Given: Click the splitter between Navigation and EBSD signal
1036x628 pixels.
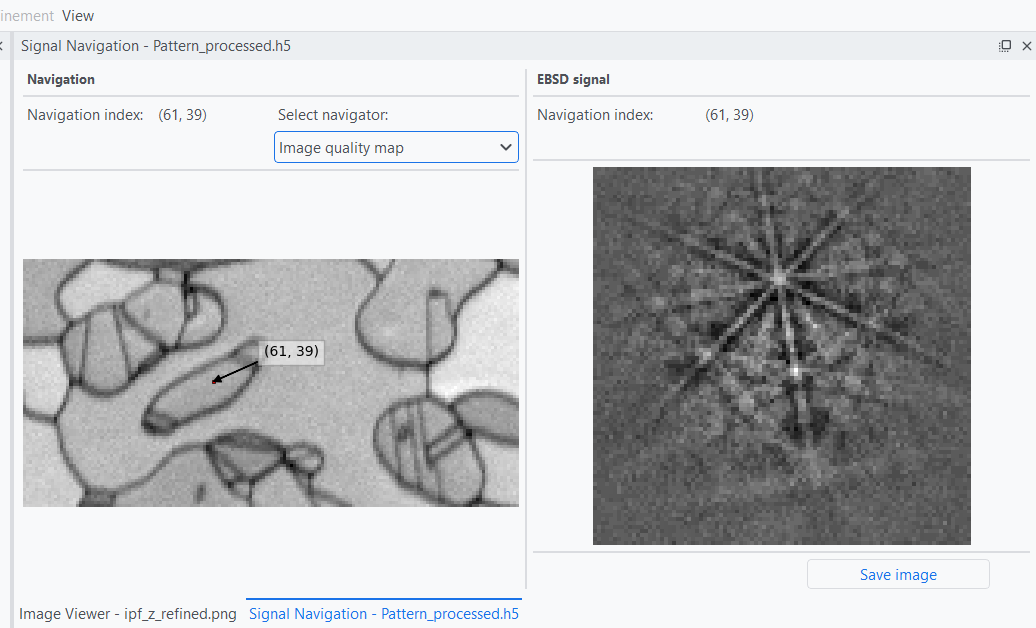Looking at the screenshot, I should click(526, 330).
